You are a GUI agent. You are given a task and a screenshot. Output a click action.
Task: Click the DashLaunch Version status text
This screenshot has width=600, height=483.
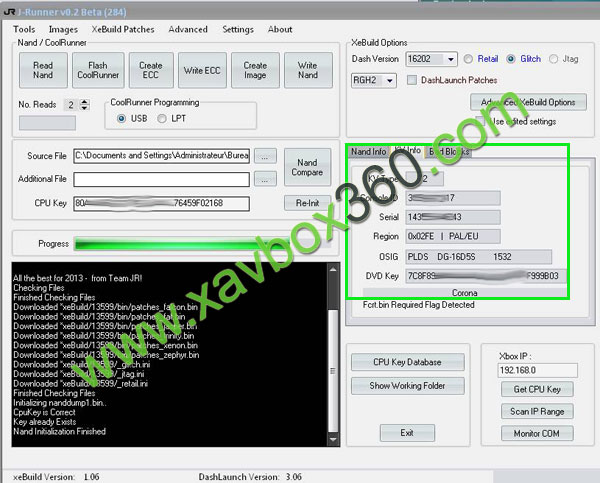[x=250, y=477]
